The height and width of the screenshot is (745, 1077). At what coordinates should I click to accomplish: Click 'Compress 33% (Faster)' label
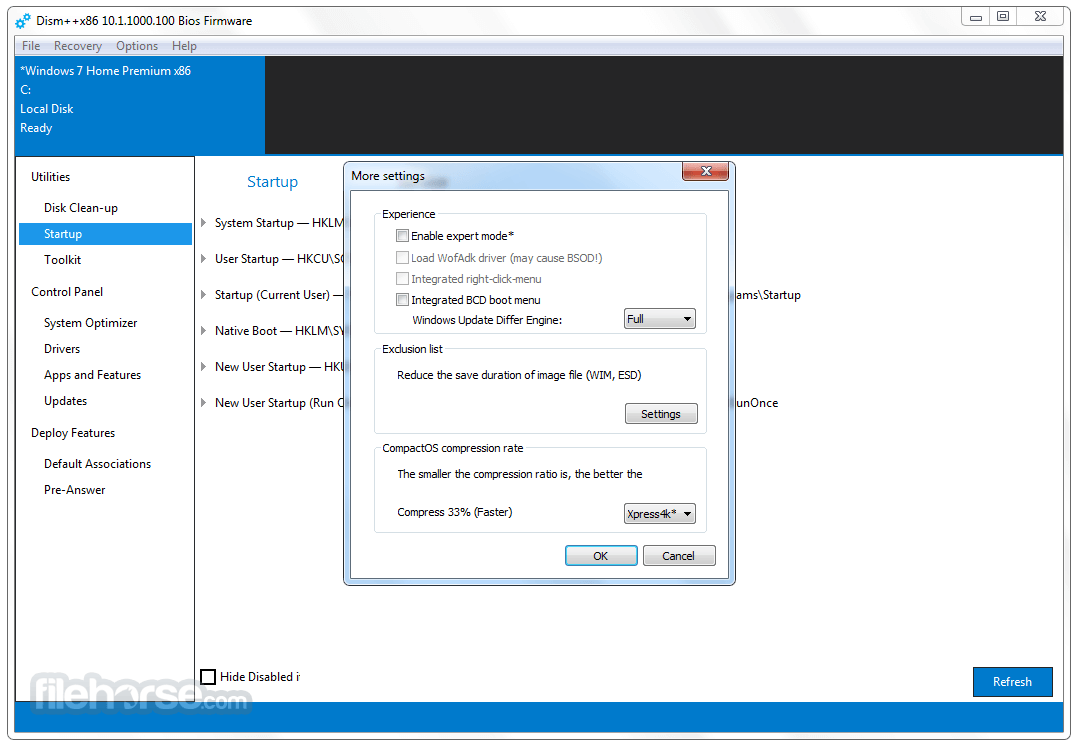455,512
